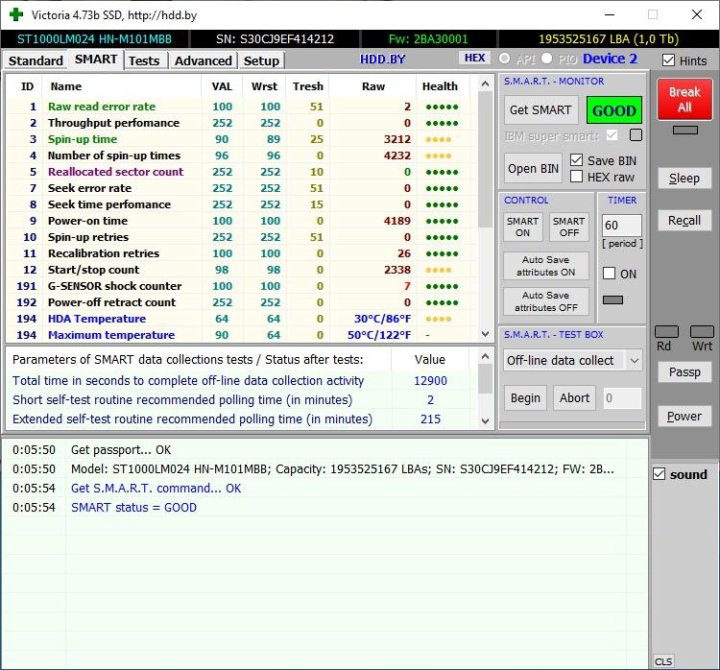This screenshot has width=720, height=670.
Task: Click the timer period input field
Action: (x=622, y=226)
